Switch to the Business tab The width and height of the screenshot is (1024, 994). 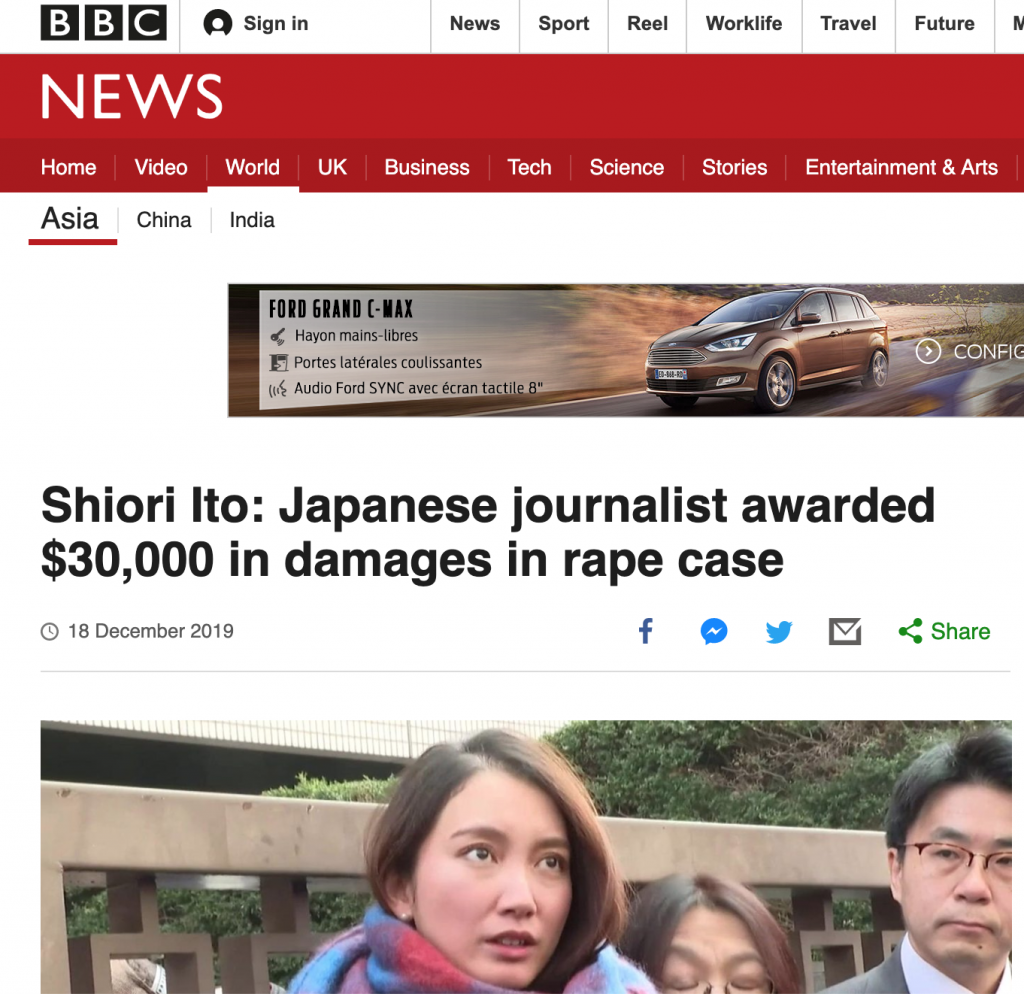pyautogui.click(x=427, y=167)
